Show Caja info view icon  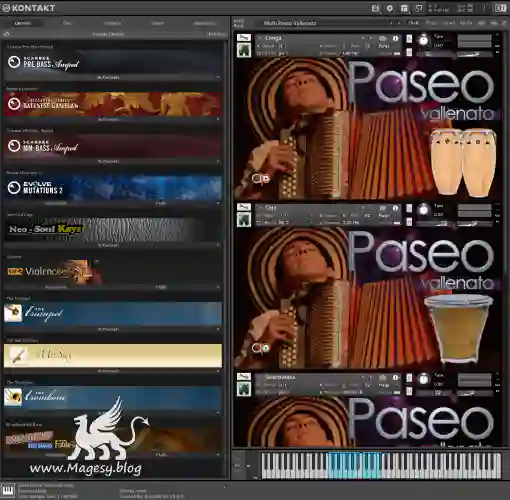tap(395, 208)
